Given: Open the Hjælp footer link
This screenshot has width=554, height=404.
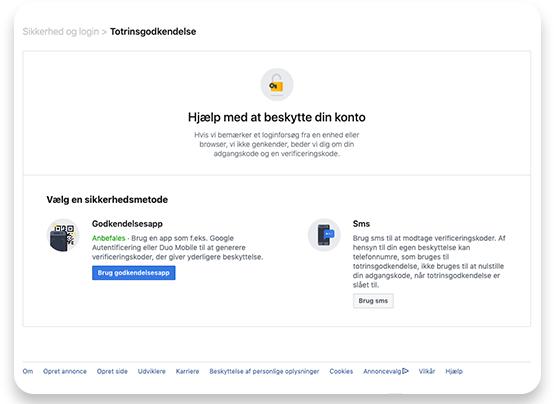Looking at the screenshot, I should click(454, 371).
